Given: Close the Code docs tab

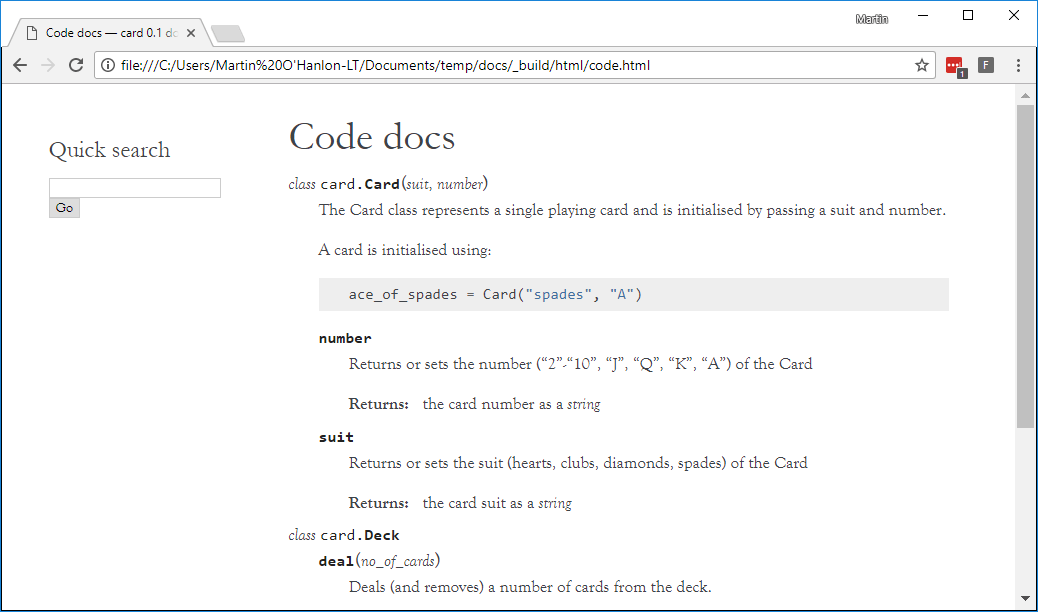Looking at the screenshot, I should [190, 31].
